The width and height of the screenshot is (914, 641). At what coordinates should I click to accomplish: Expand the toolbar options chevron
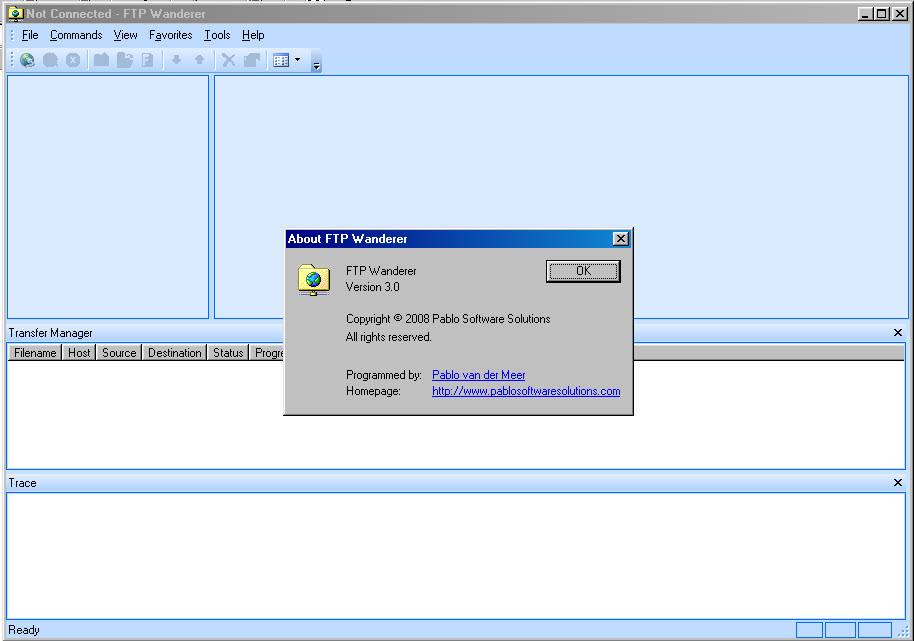click(x=316, y=66)
